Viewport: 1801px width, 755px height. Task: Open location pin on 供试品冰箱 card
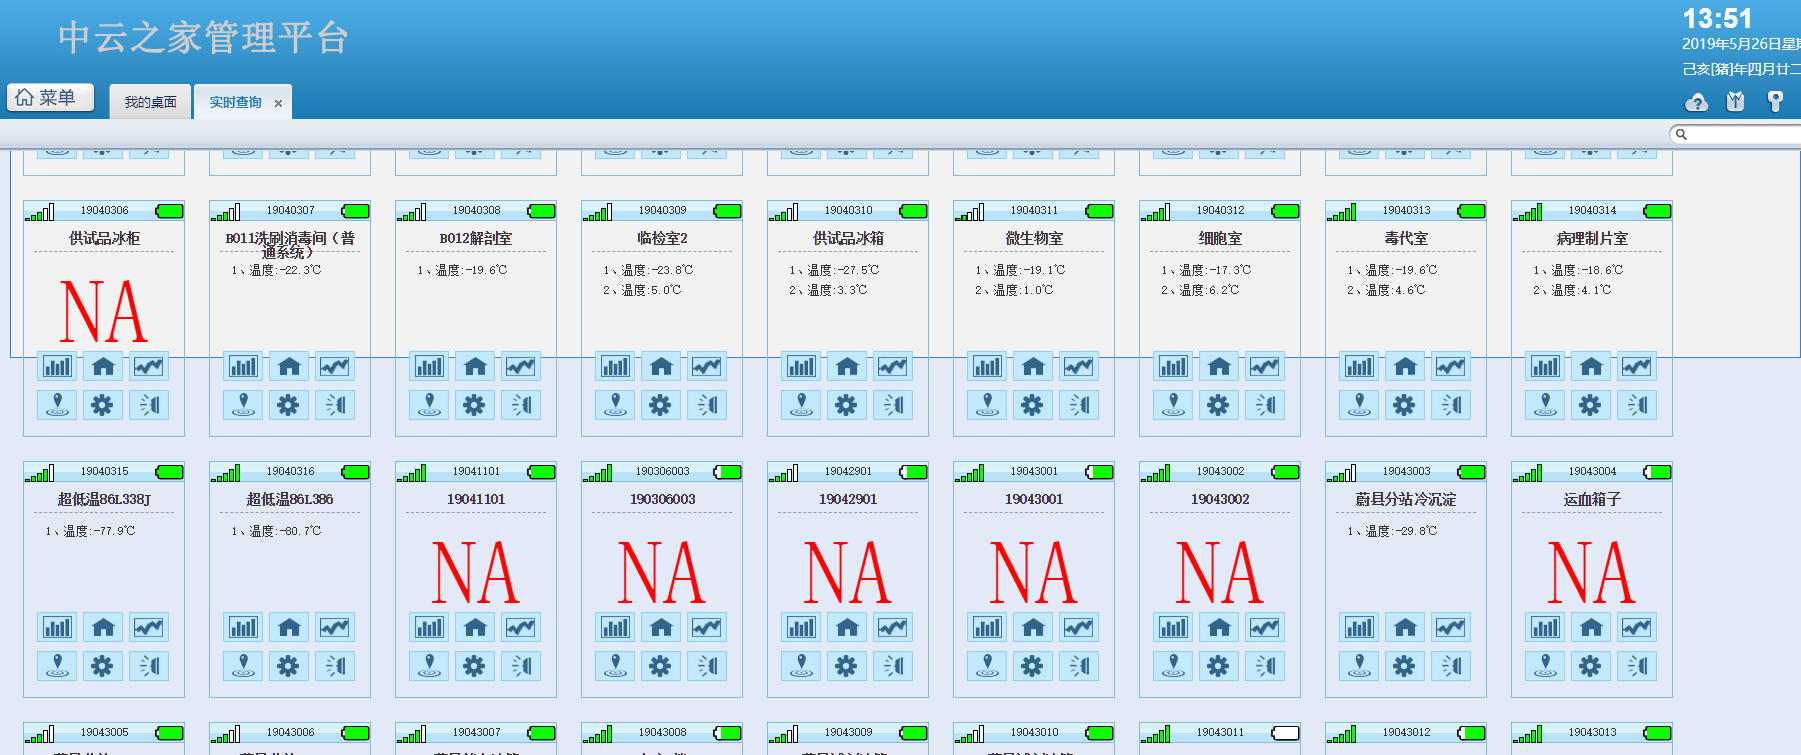(801, 405)
